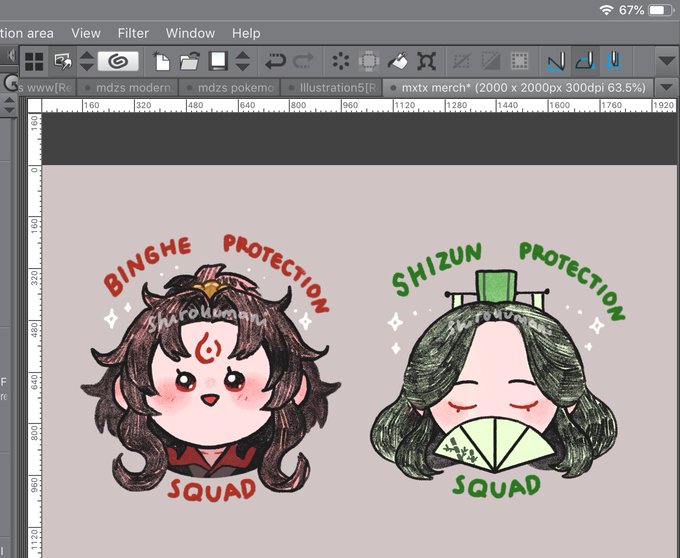
Task: Click the Wi-Fi status icon
Action: pos(607,10)
